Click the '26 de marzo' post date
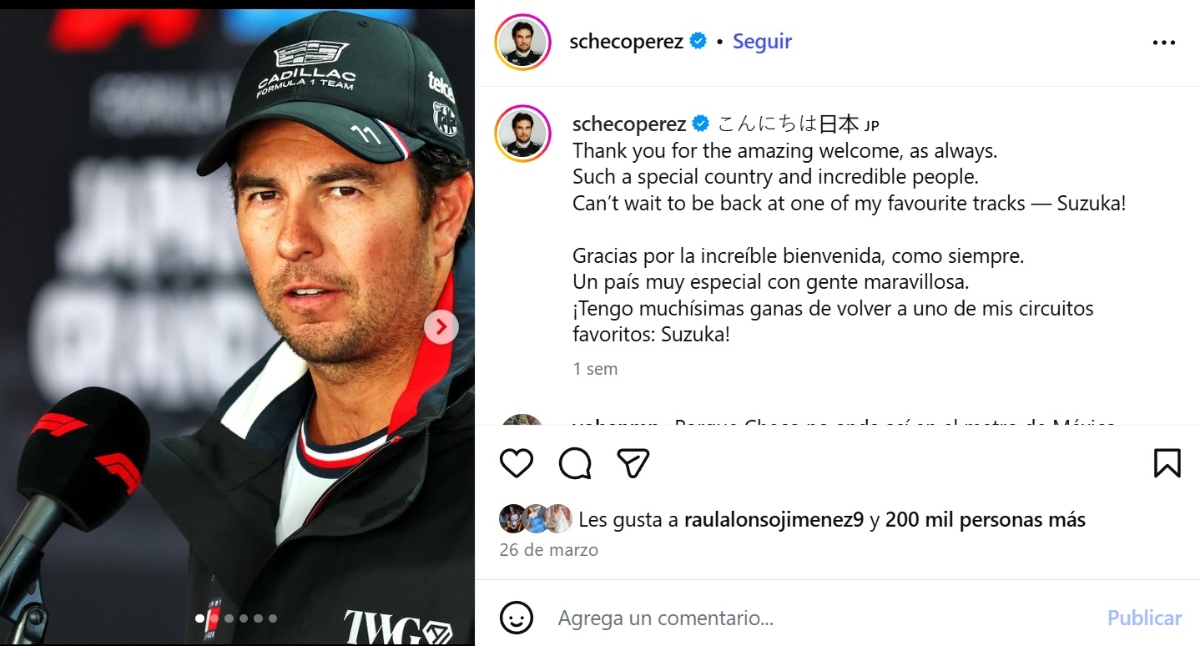This screenshot has width=1200, height=646. 549,550
